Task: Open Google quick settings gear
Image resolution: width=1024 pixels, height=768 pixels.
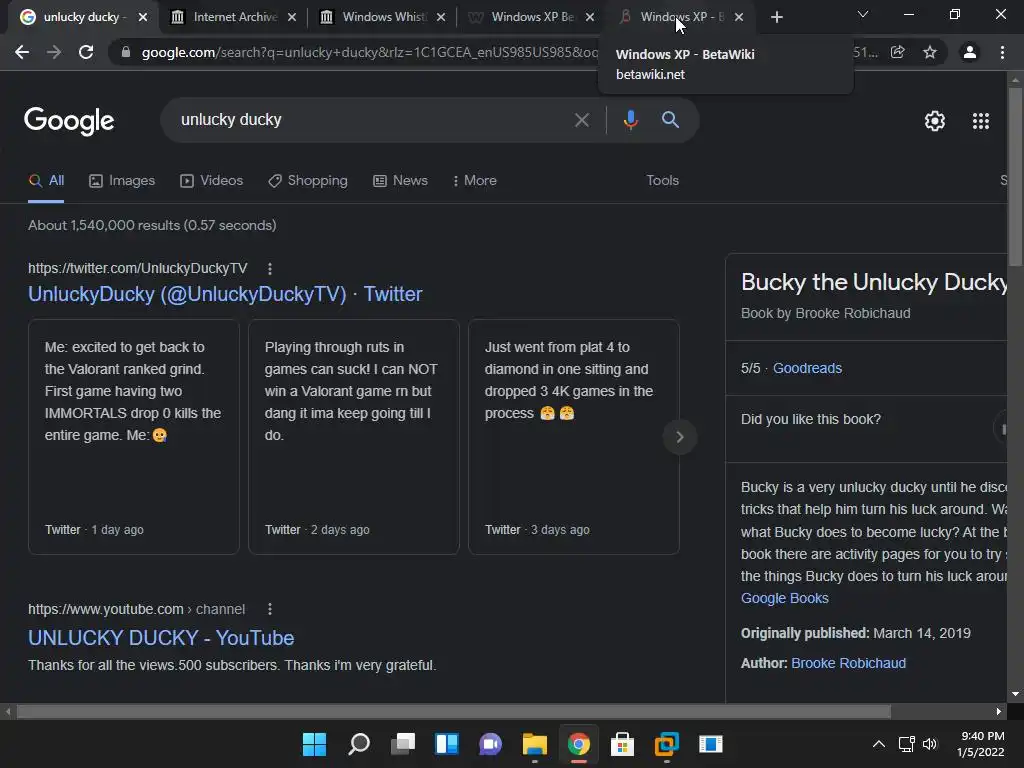Action: [x=935, y=121]
